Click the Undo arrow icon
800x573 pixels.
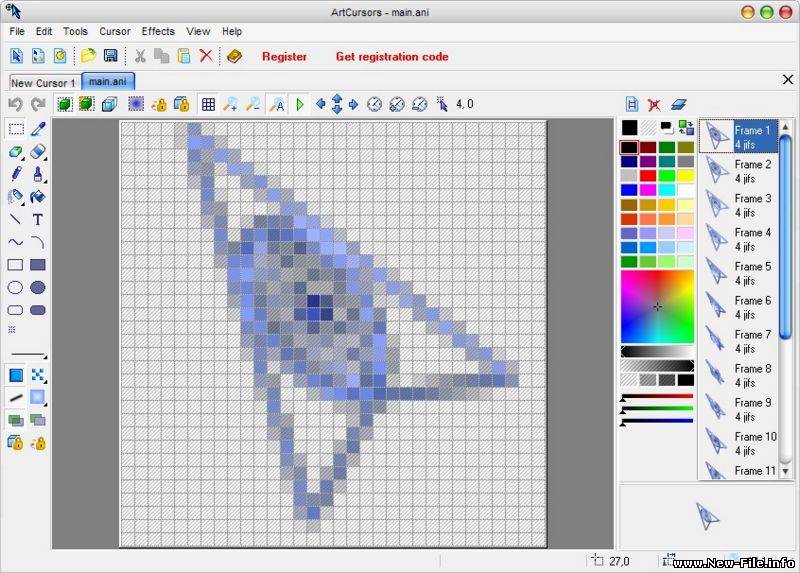(15, 104)
